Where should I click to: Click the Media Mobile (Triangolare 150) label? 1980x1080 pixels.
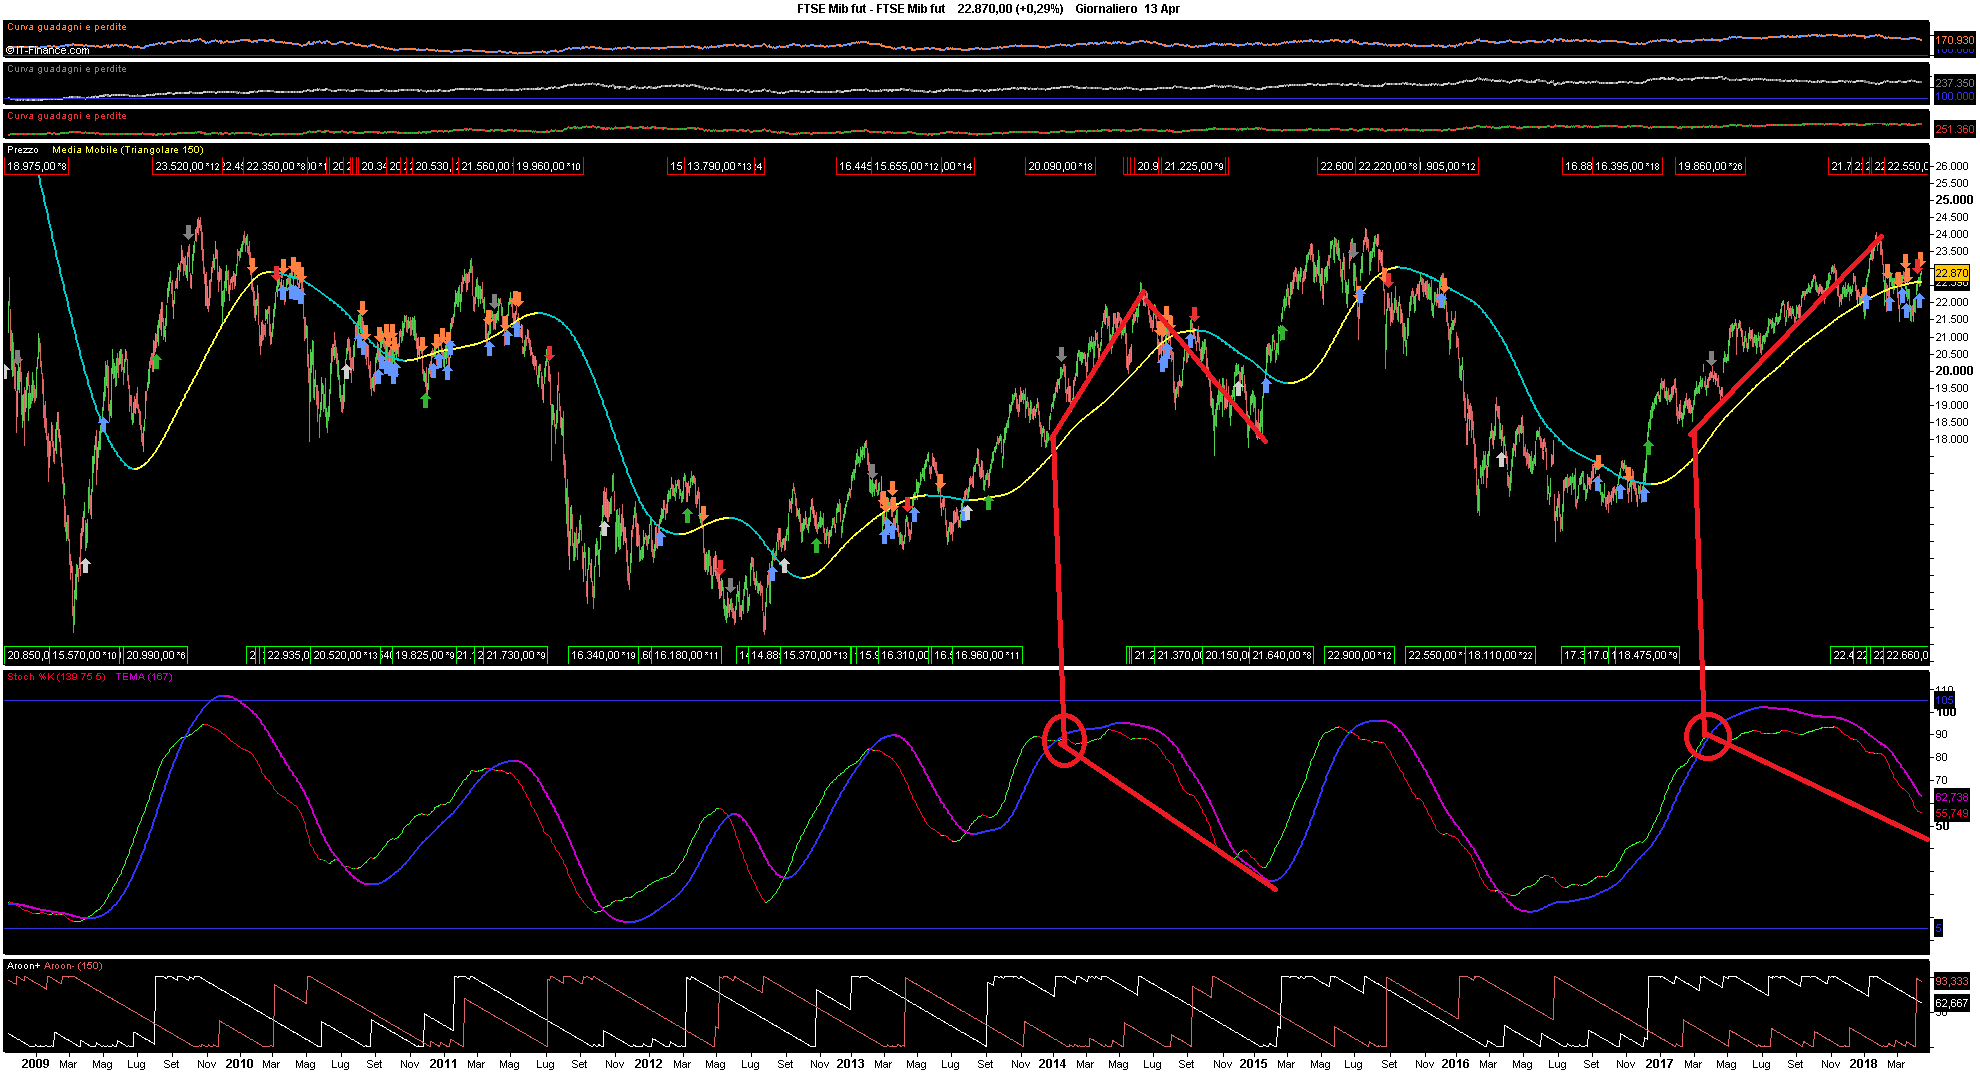pos(128,150)
